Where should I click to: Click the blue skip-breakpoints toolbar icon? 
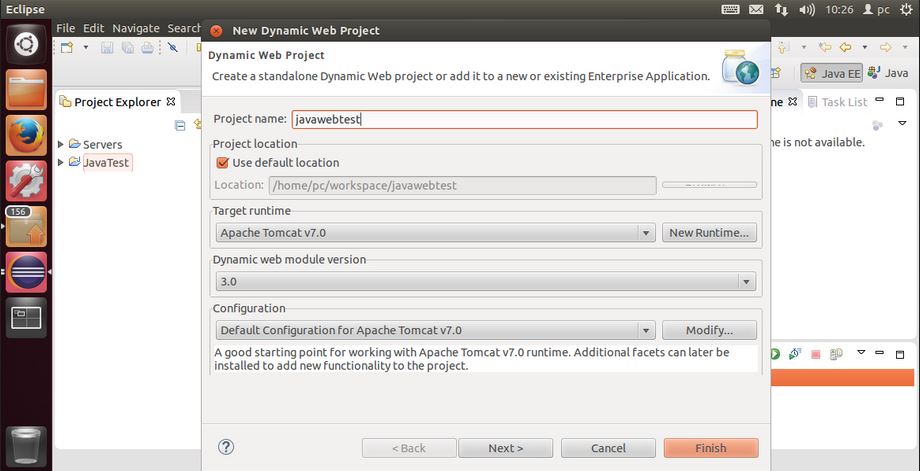(x=172, y=48)
